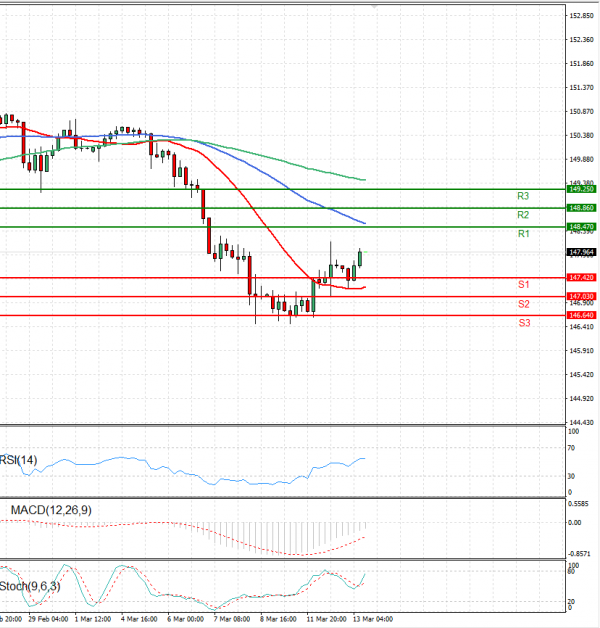
Task: Click the red 147.030 price tag
Action: 582,296
